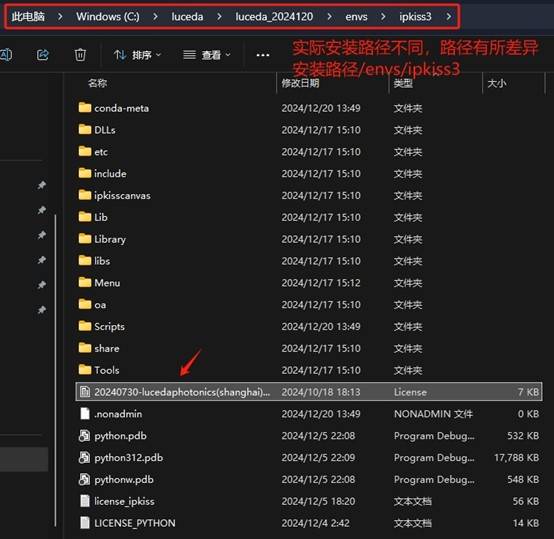Click the 大小 column header

(x=496, y=83)
